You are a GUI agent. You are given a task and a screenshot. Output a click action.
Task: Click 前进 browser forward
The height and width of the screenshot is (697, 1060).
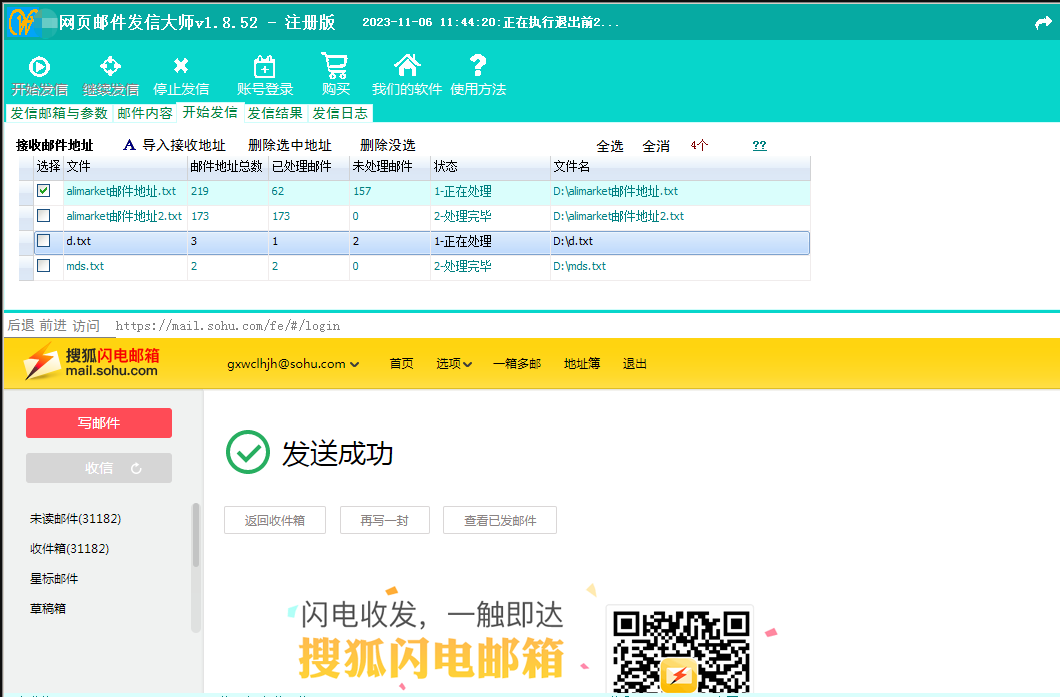(x=53, y=325)
